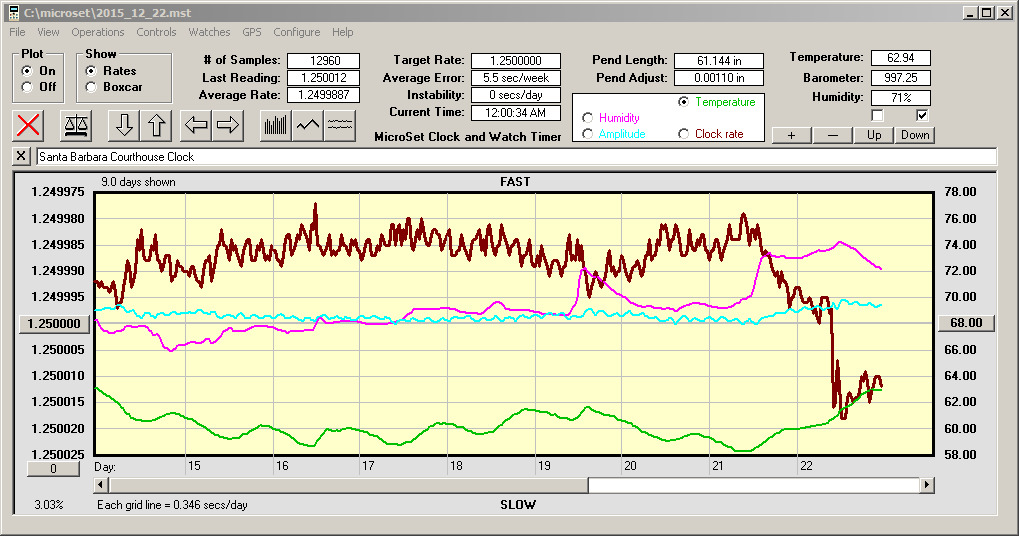Click the Santa Barbara Courthouse Clock field
This screenshot has width=1019, height=536.
[517, 157]
